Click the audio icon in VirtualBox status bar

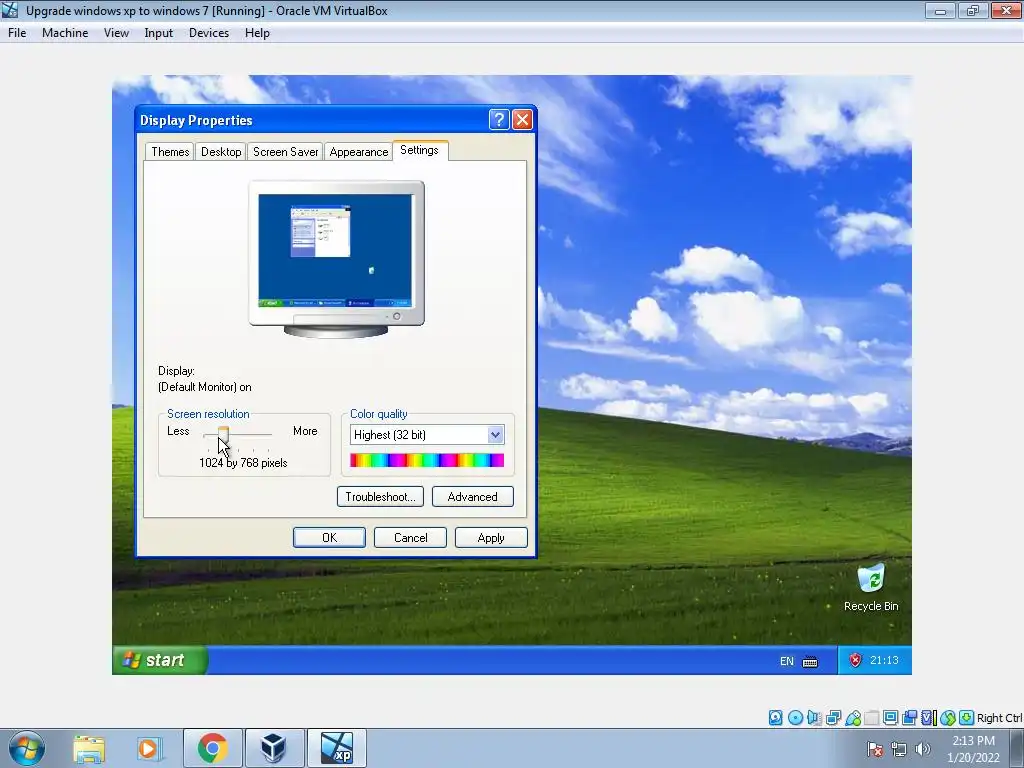814,718
